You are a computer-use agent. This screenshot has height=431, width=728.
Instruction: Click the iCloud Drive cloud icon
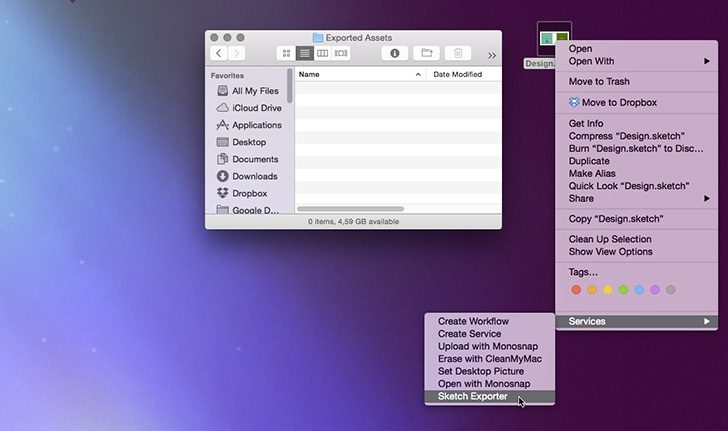pos(222,108)
